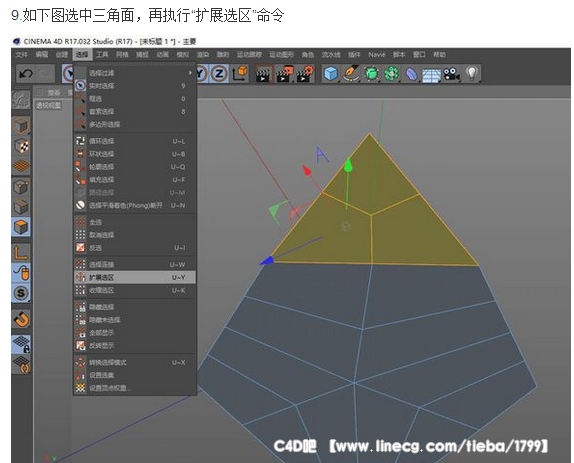574x463 pixels.
Task: Toggle the Y axis lock
Action: (201, 74)
